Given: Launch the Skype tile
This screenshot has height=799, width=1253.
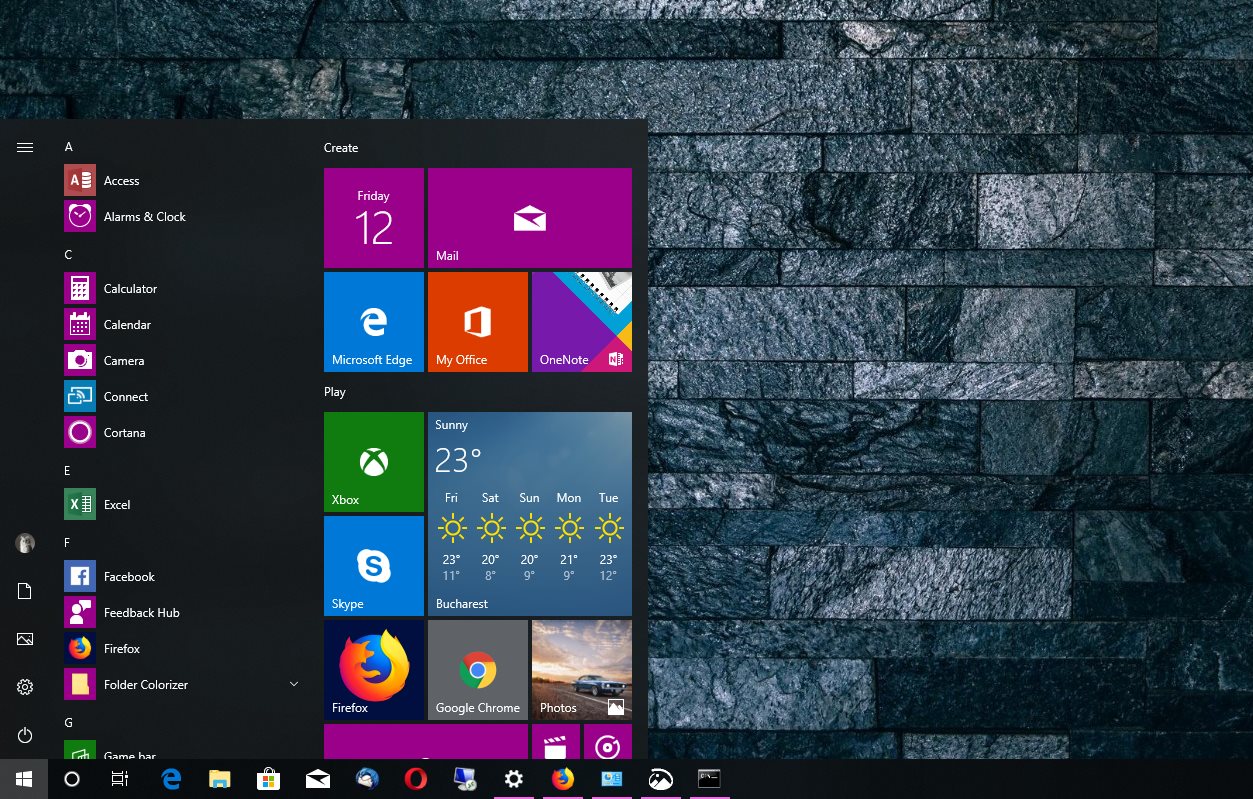Looking at the screenshot, I should pyautogui.click(x=374, y=566).
